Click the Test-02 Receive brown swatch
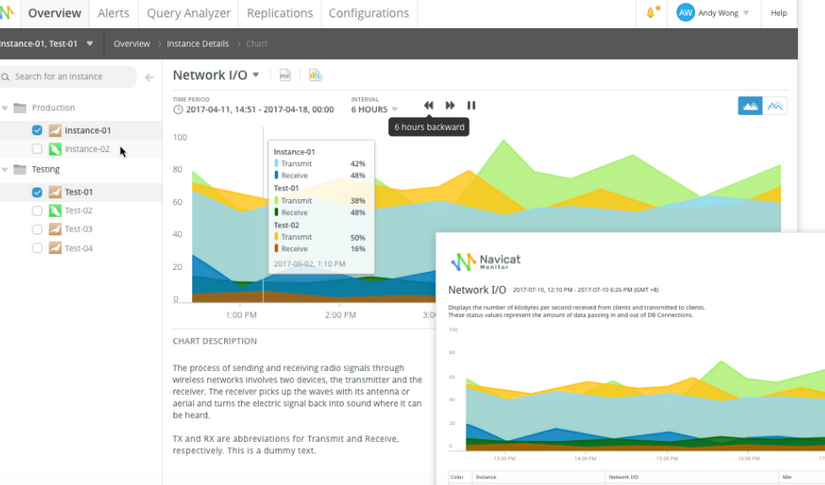Image resolution: width=825 pixels, height=485 pixels. click(x=277, y=248)
